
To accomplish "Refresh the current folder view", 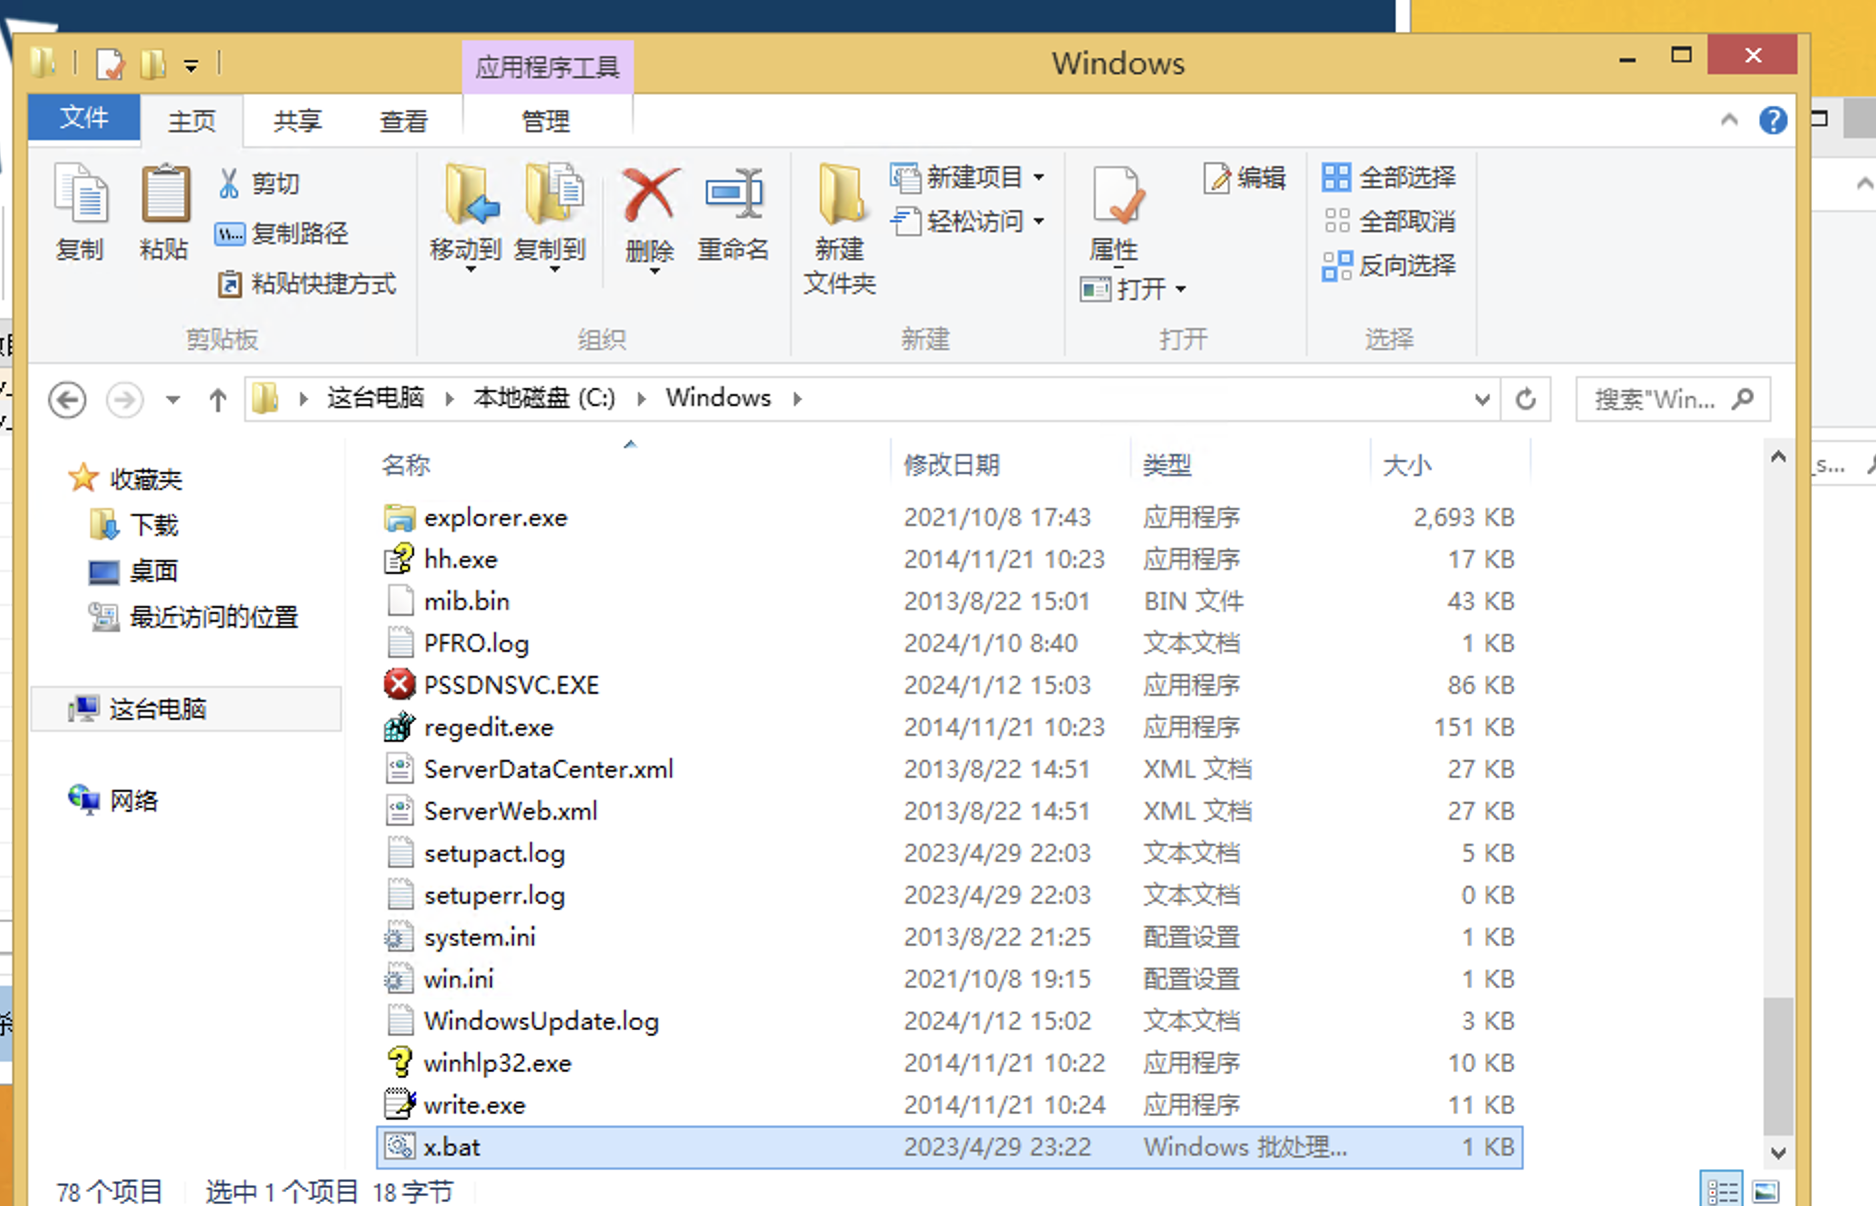I will click(x=1525, y=400).
